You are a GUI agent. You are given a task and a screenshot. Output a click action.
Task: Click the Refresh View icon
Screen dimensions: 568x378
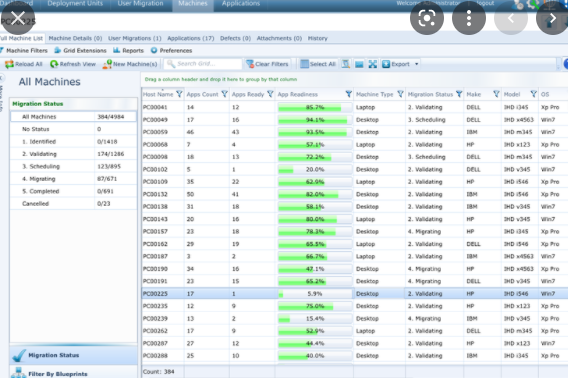click(54, 64)
